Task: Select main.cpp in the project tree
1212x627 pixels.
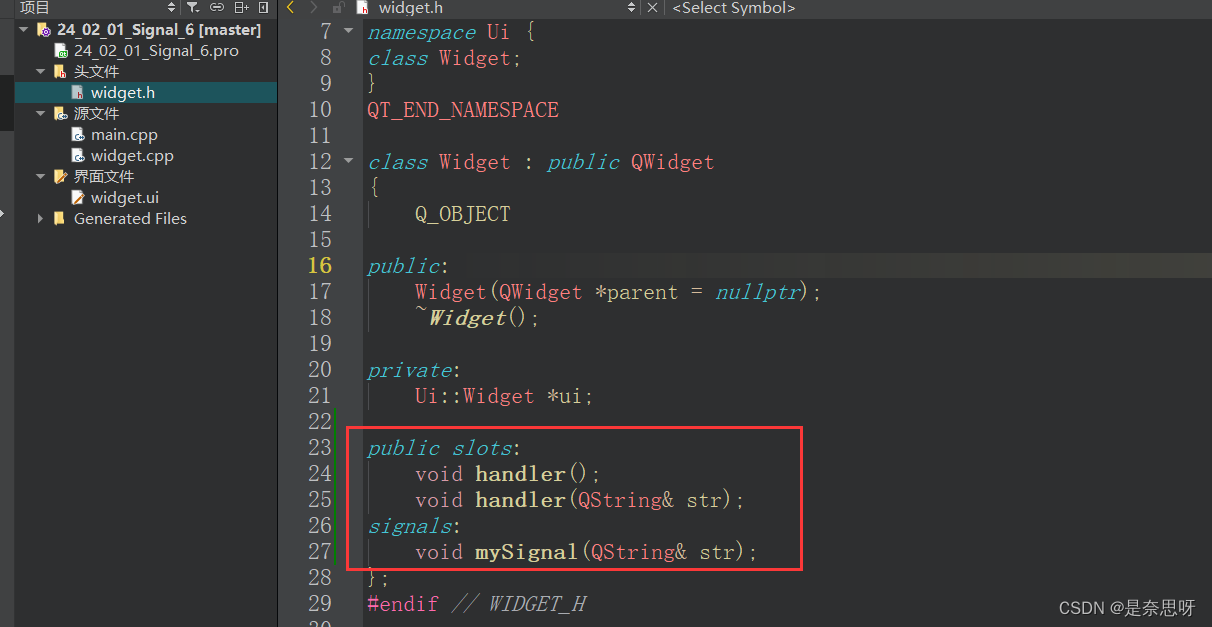Action: pos(124,134)
